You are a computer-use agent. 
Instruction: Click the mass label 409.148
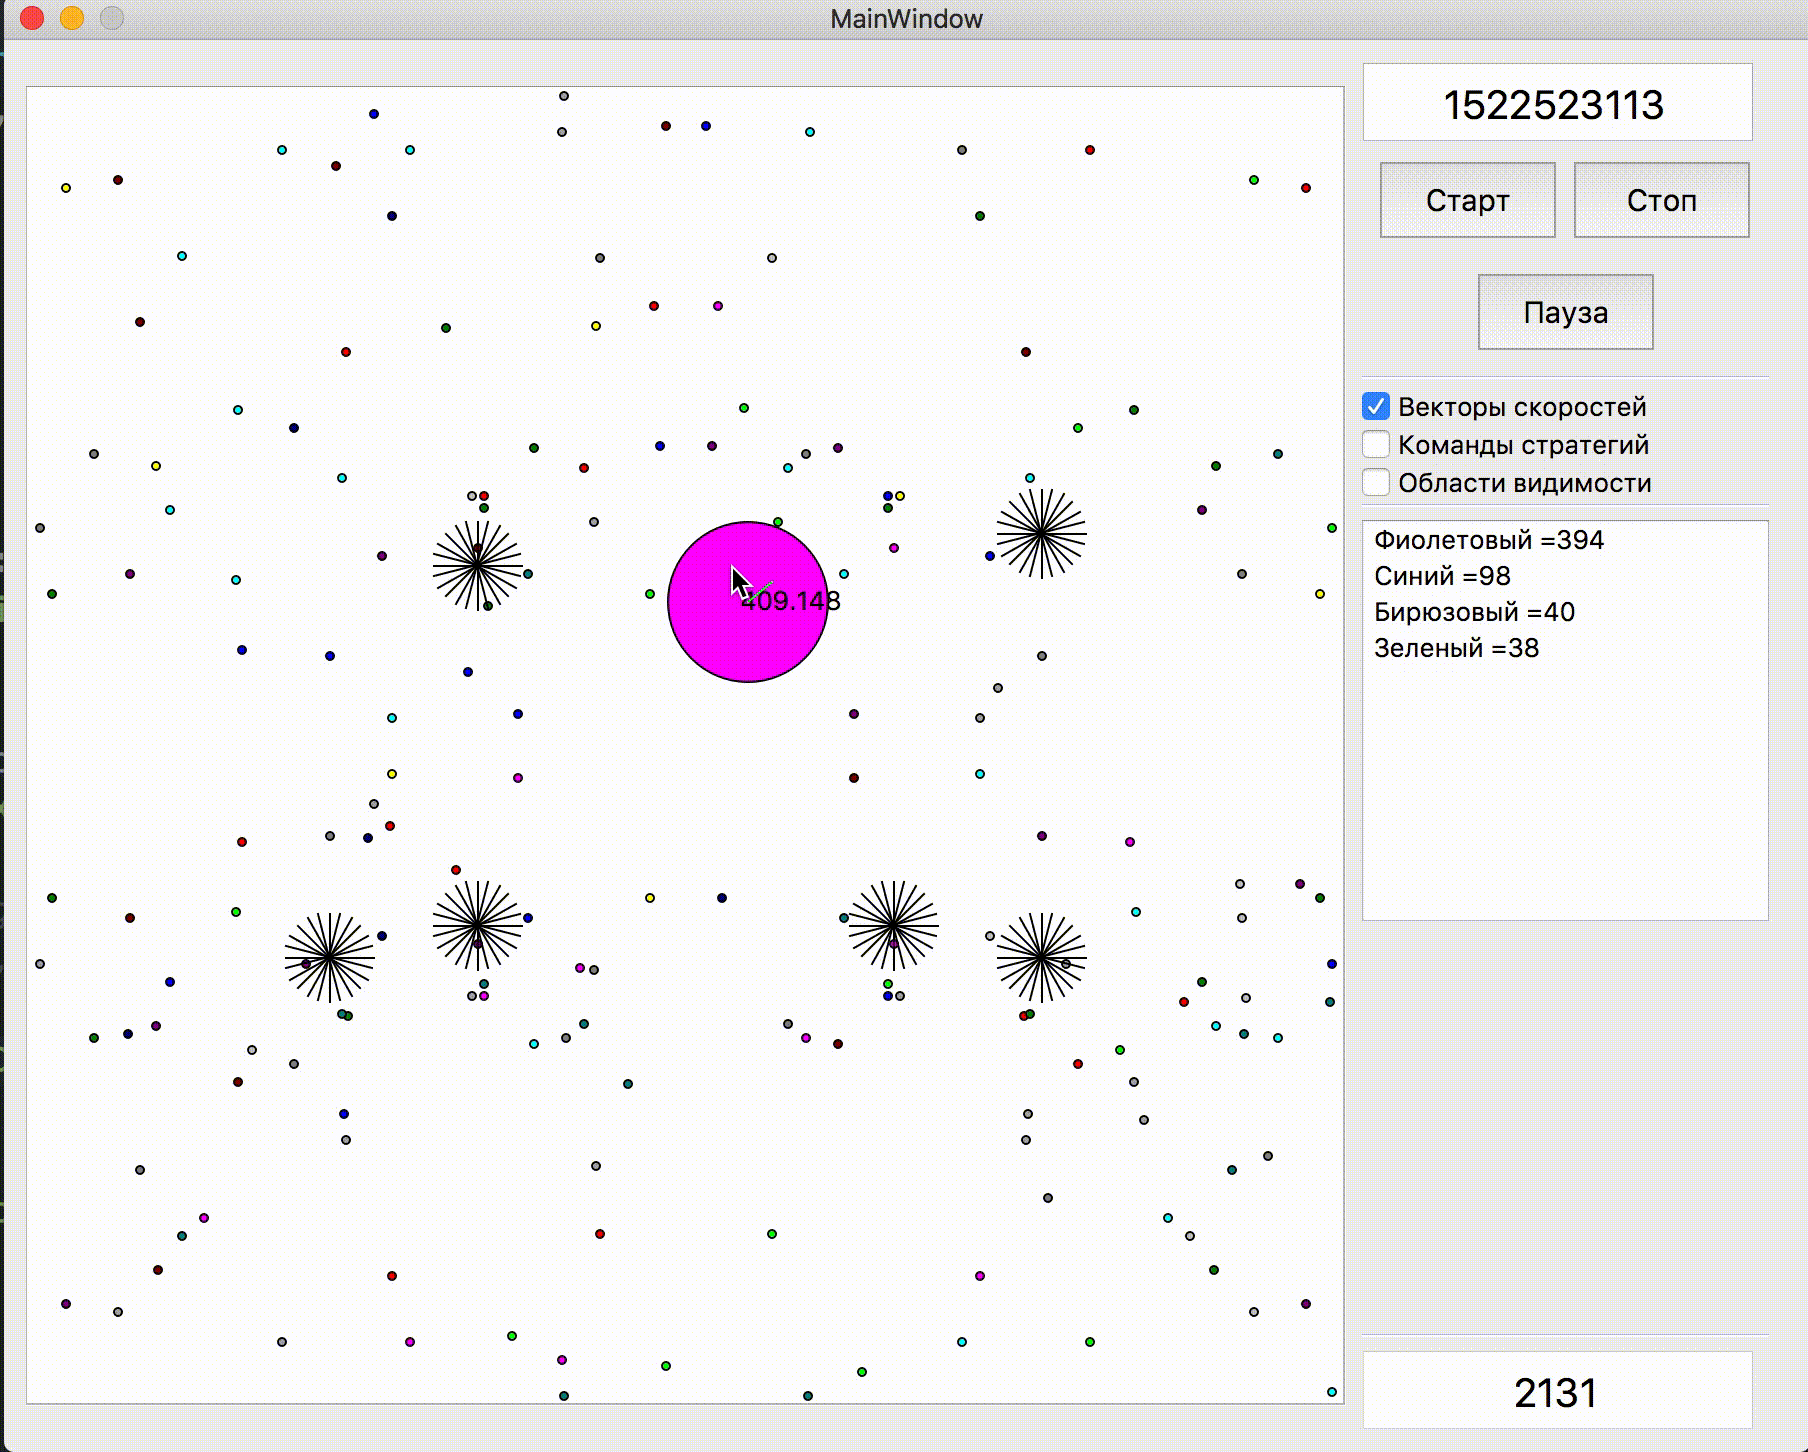(790, 600)
